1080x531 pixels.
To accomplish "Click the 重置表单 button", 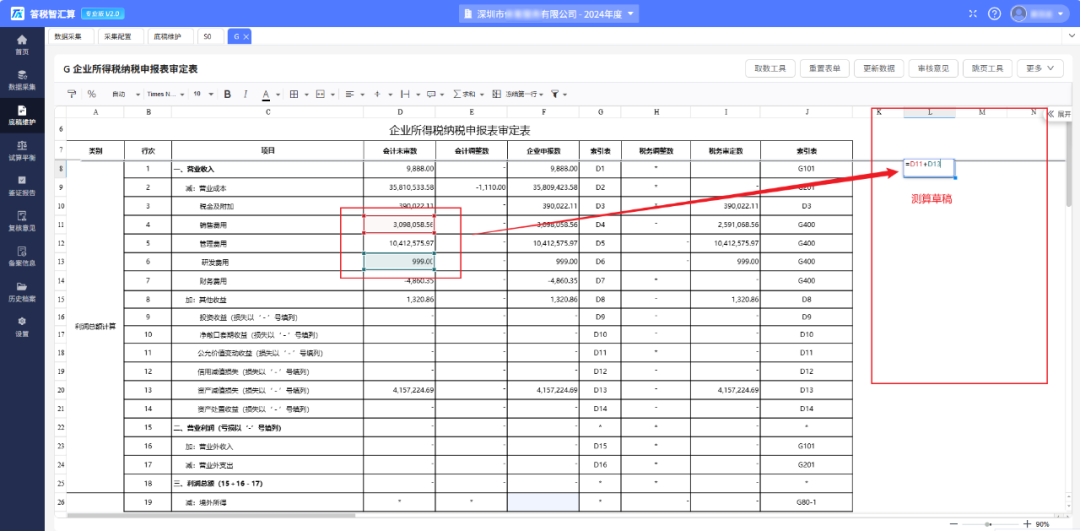I will click(825, 68).
